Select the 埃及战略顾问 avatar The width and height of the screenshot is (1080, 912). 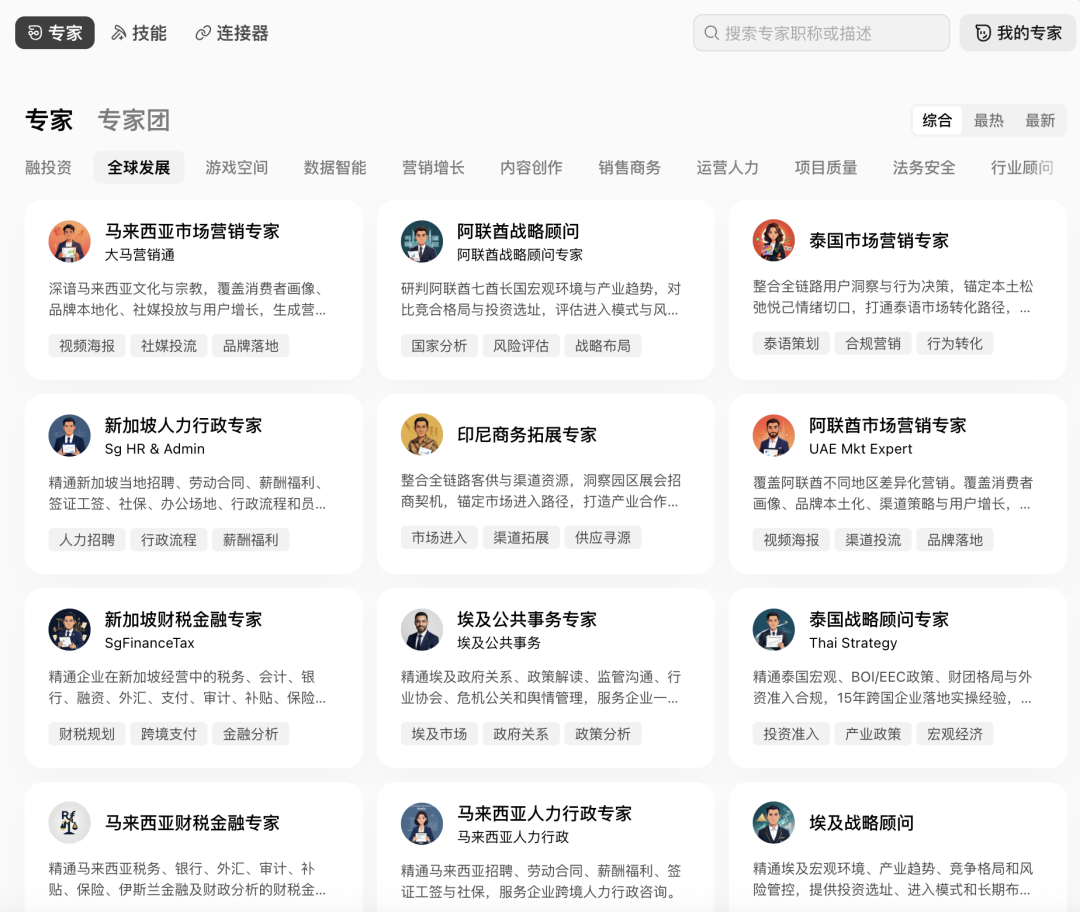[774, 822]
